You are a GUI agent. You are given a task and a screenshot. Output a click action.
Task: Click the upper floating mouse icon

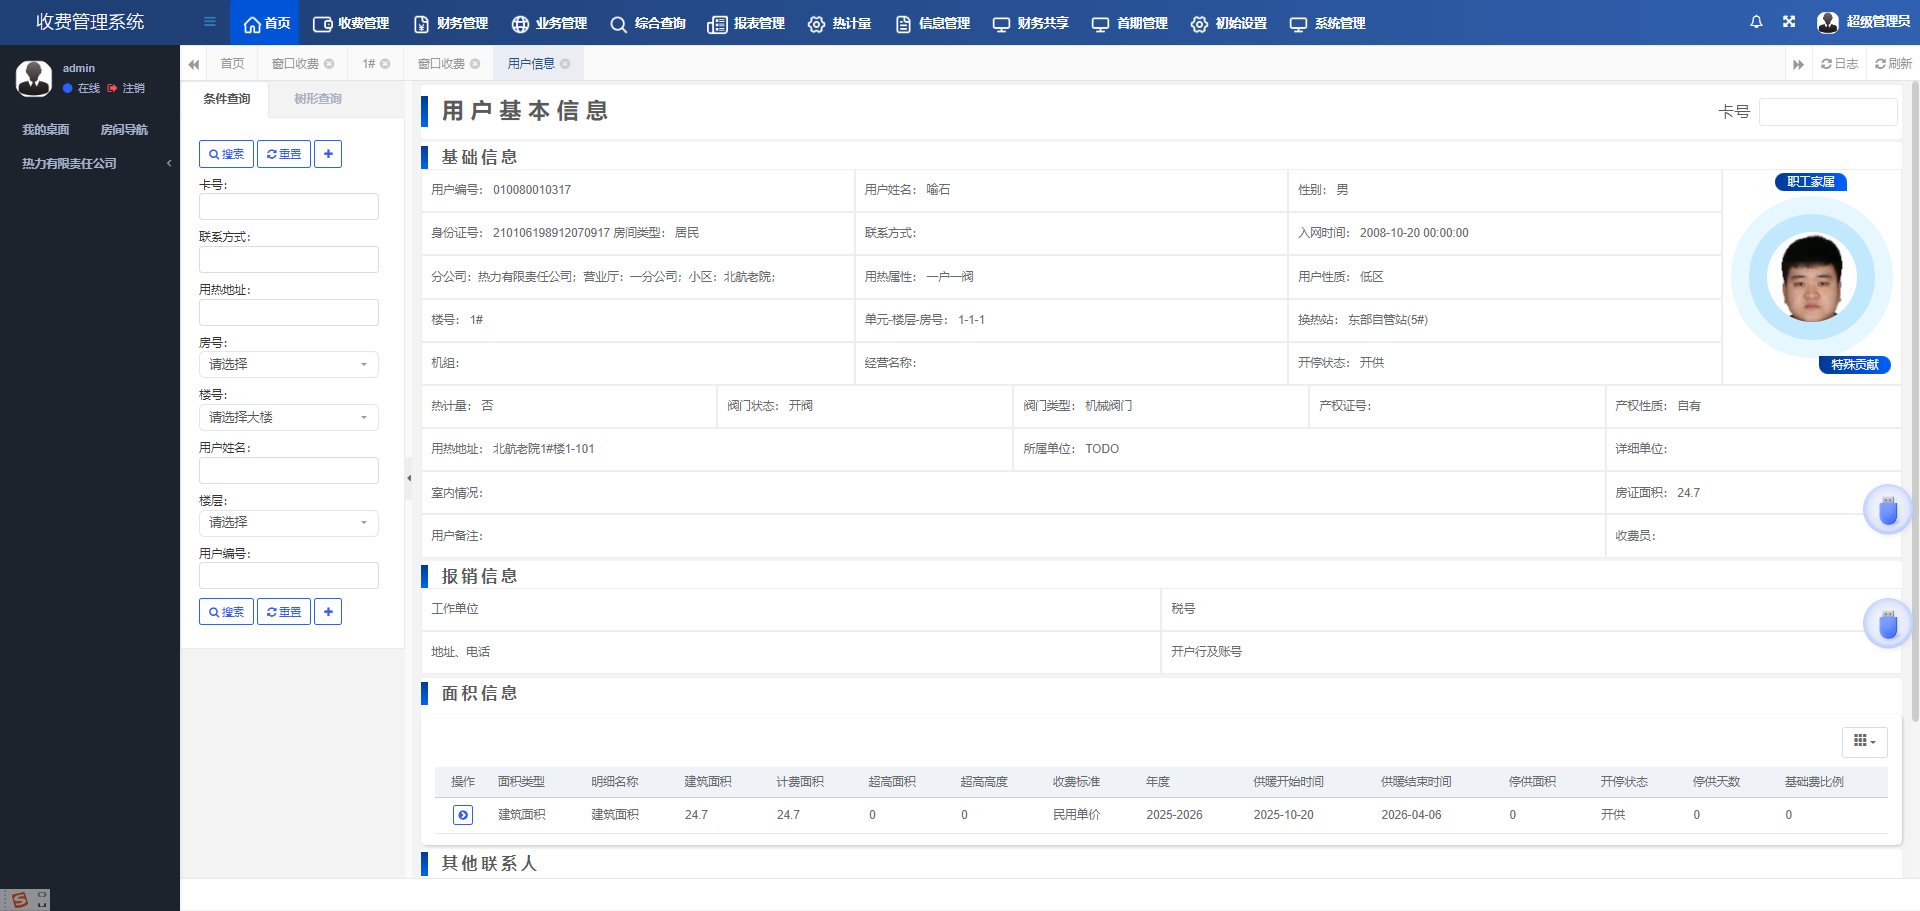(1887, 511)
